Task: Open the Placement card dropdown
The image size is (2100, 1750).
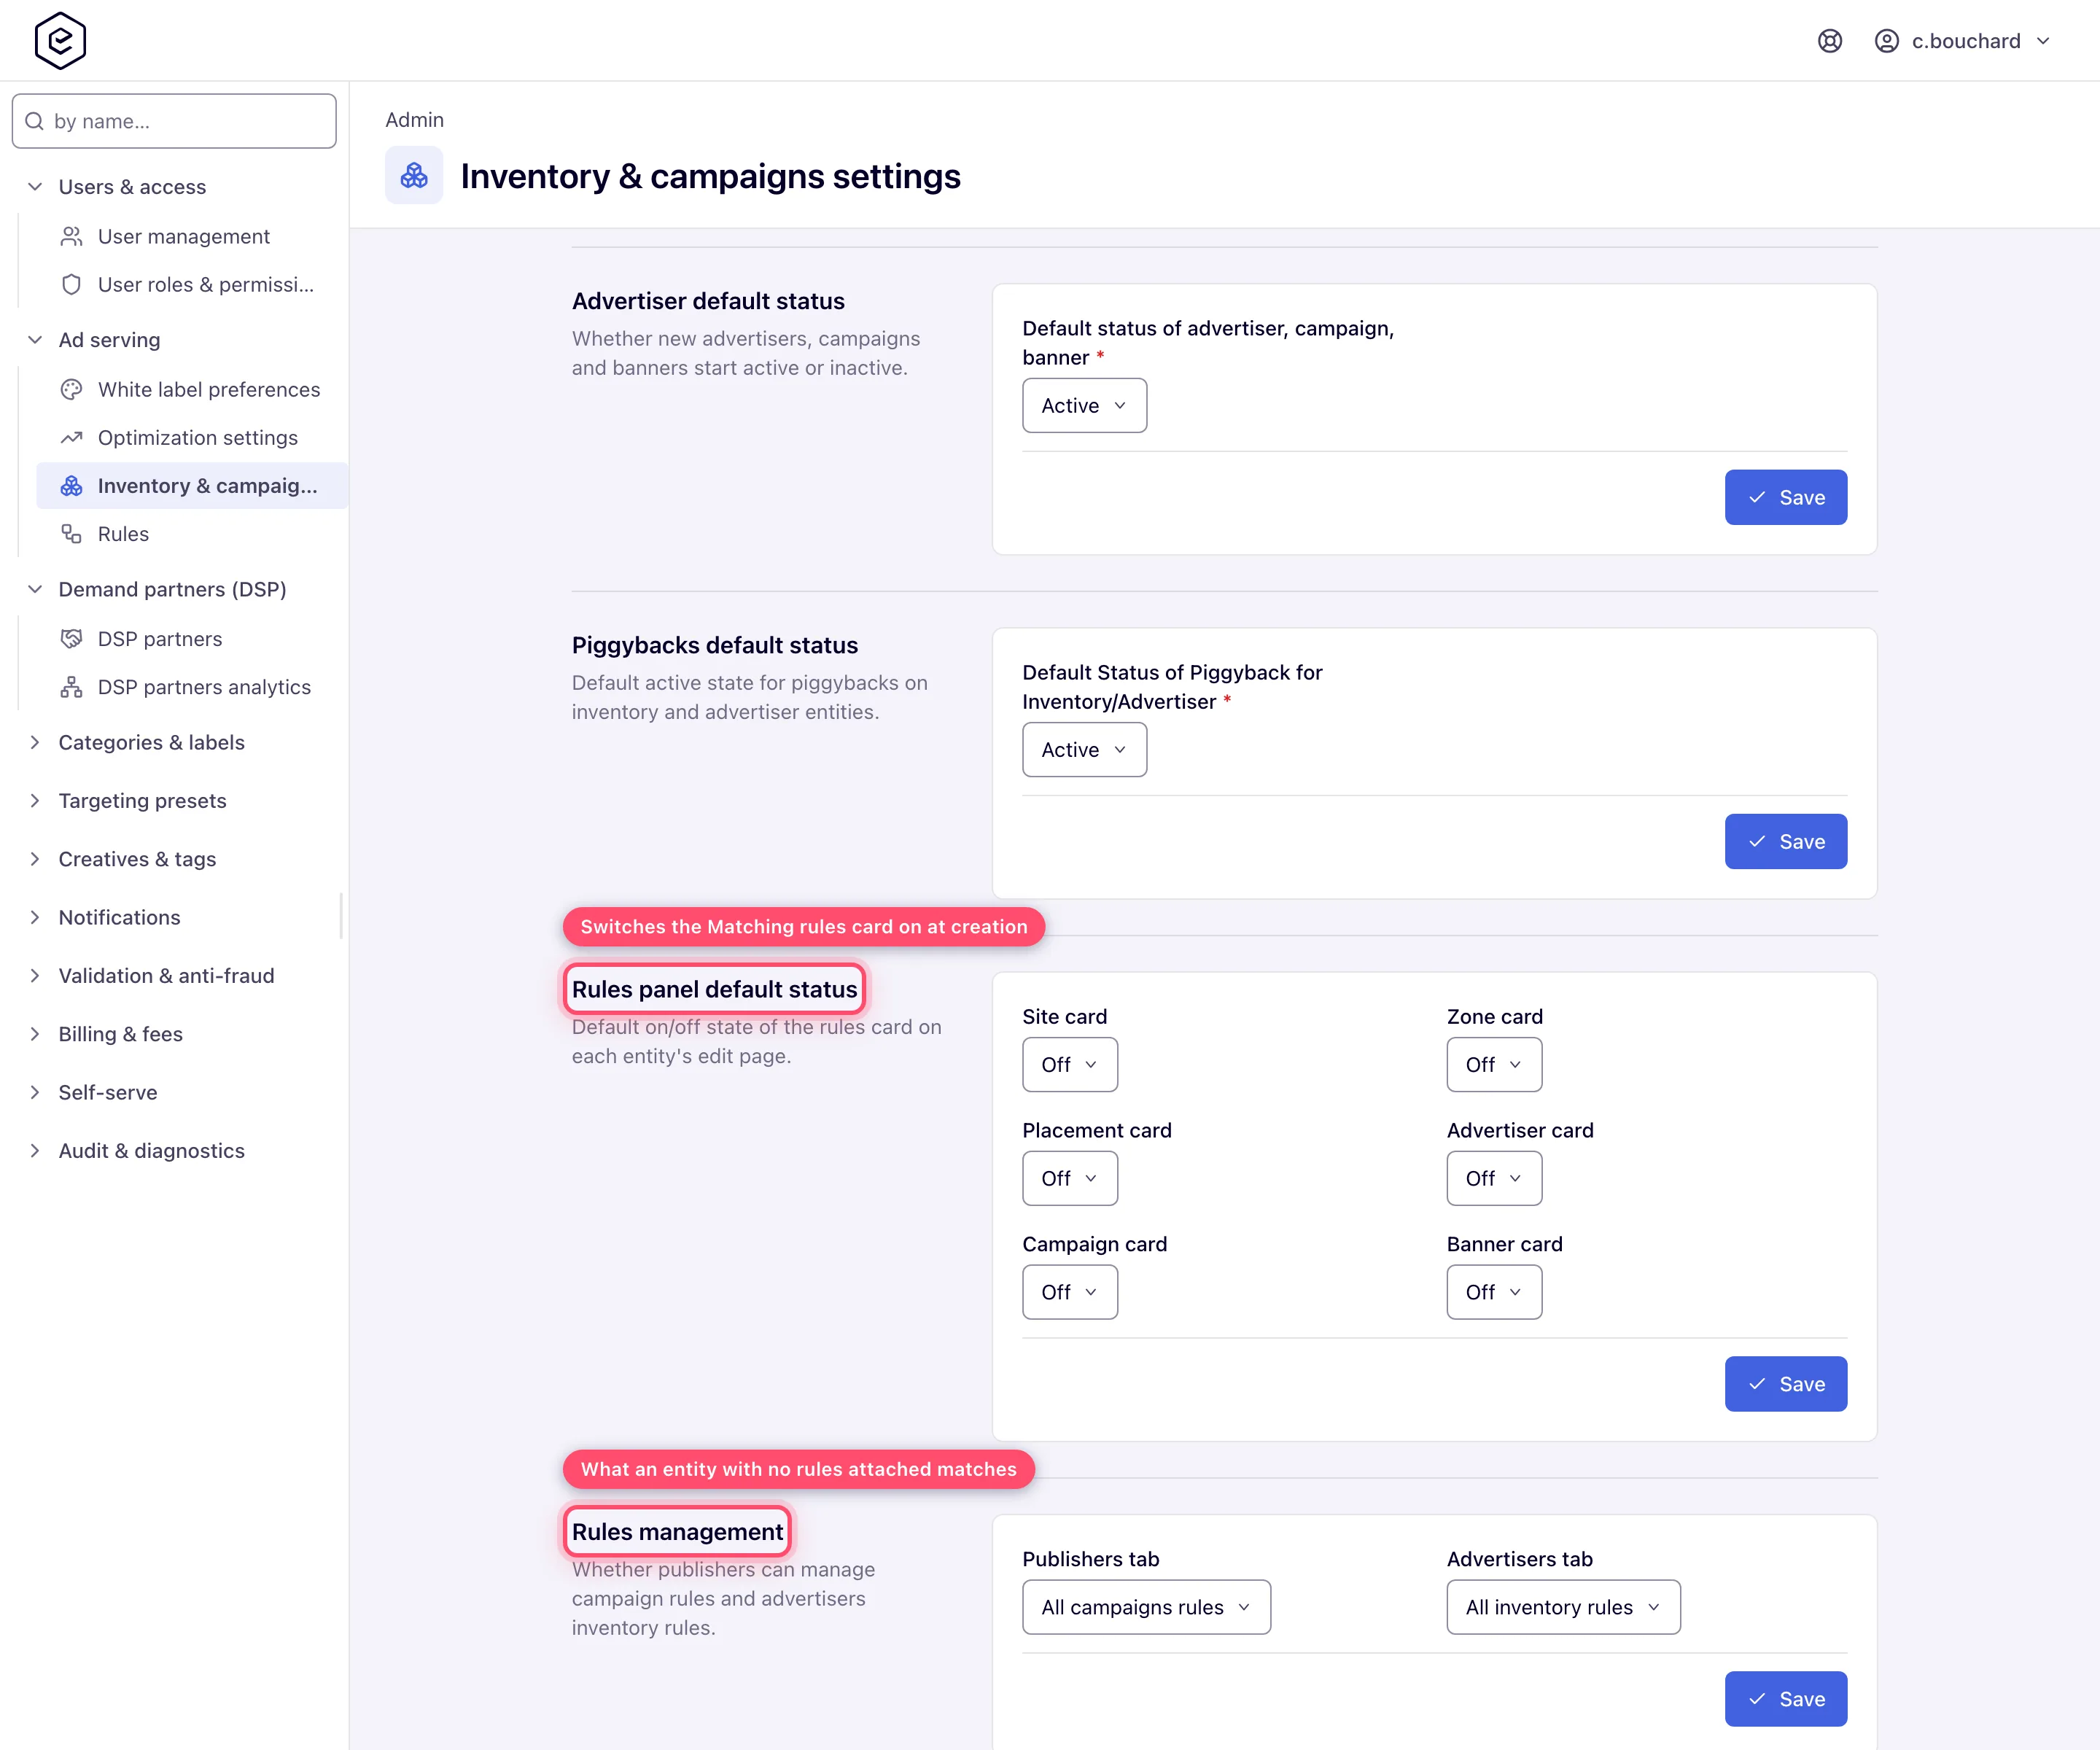Action: (x=1069, y=1179)
